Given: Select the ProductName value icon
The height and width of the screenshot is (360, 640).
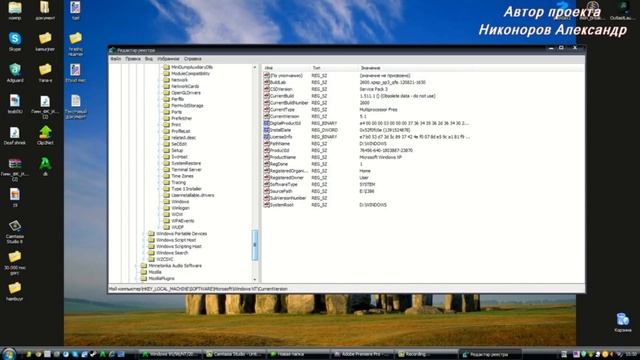Looking at the screenshot, I should (x=267, y=157).
